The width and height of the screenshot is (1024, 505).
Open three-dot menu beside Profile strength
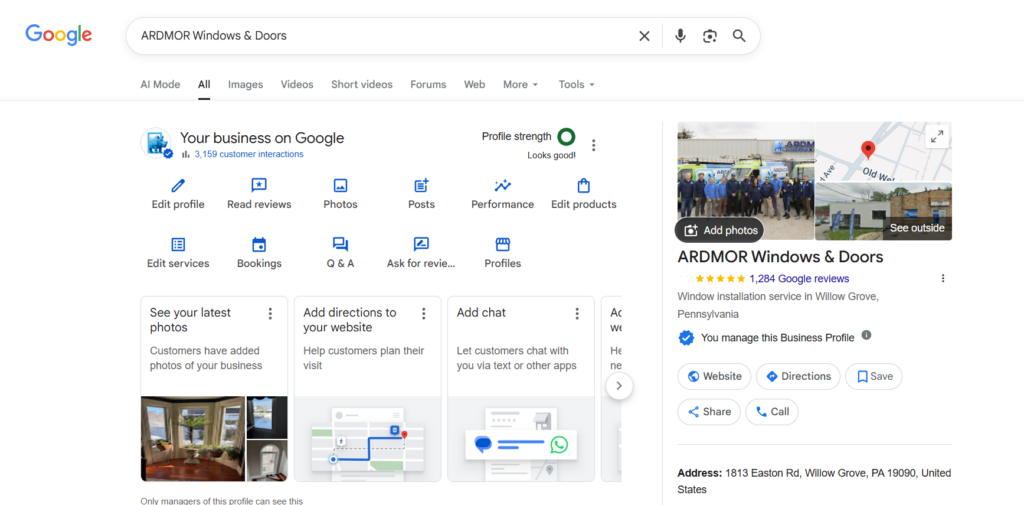(x=594, y=146)
